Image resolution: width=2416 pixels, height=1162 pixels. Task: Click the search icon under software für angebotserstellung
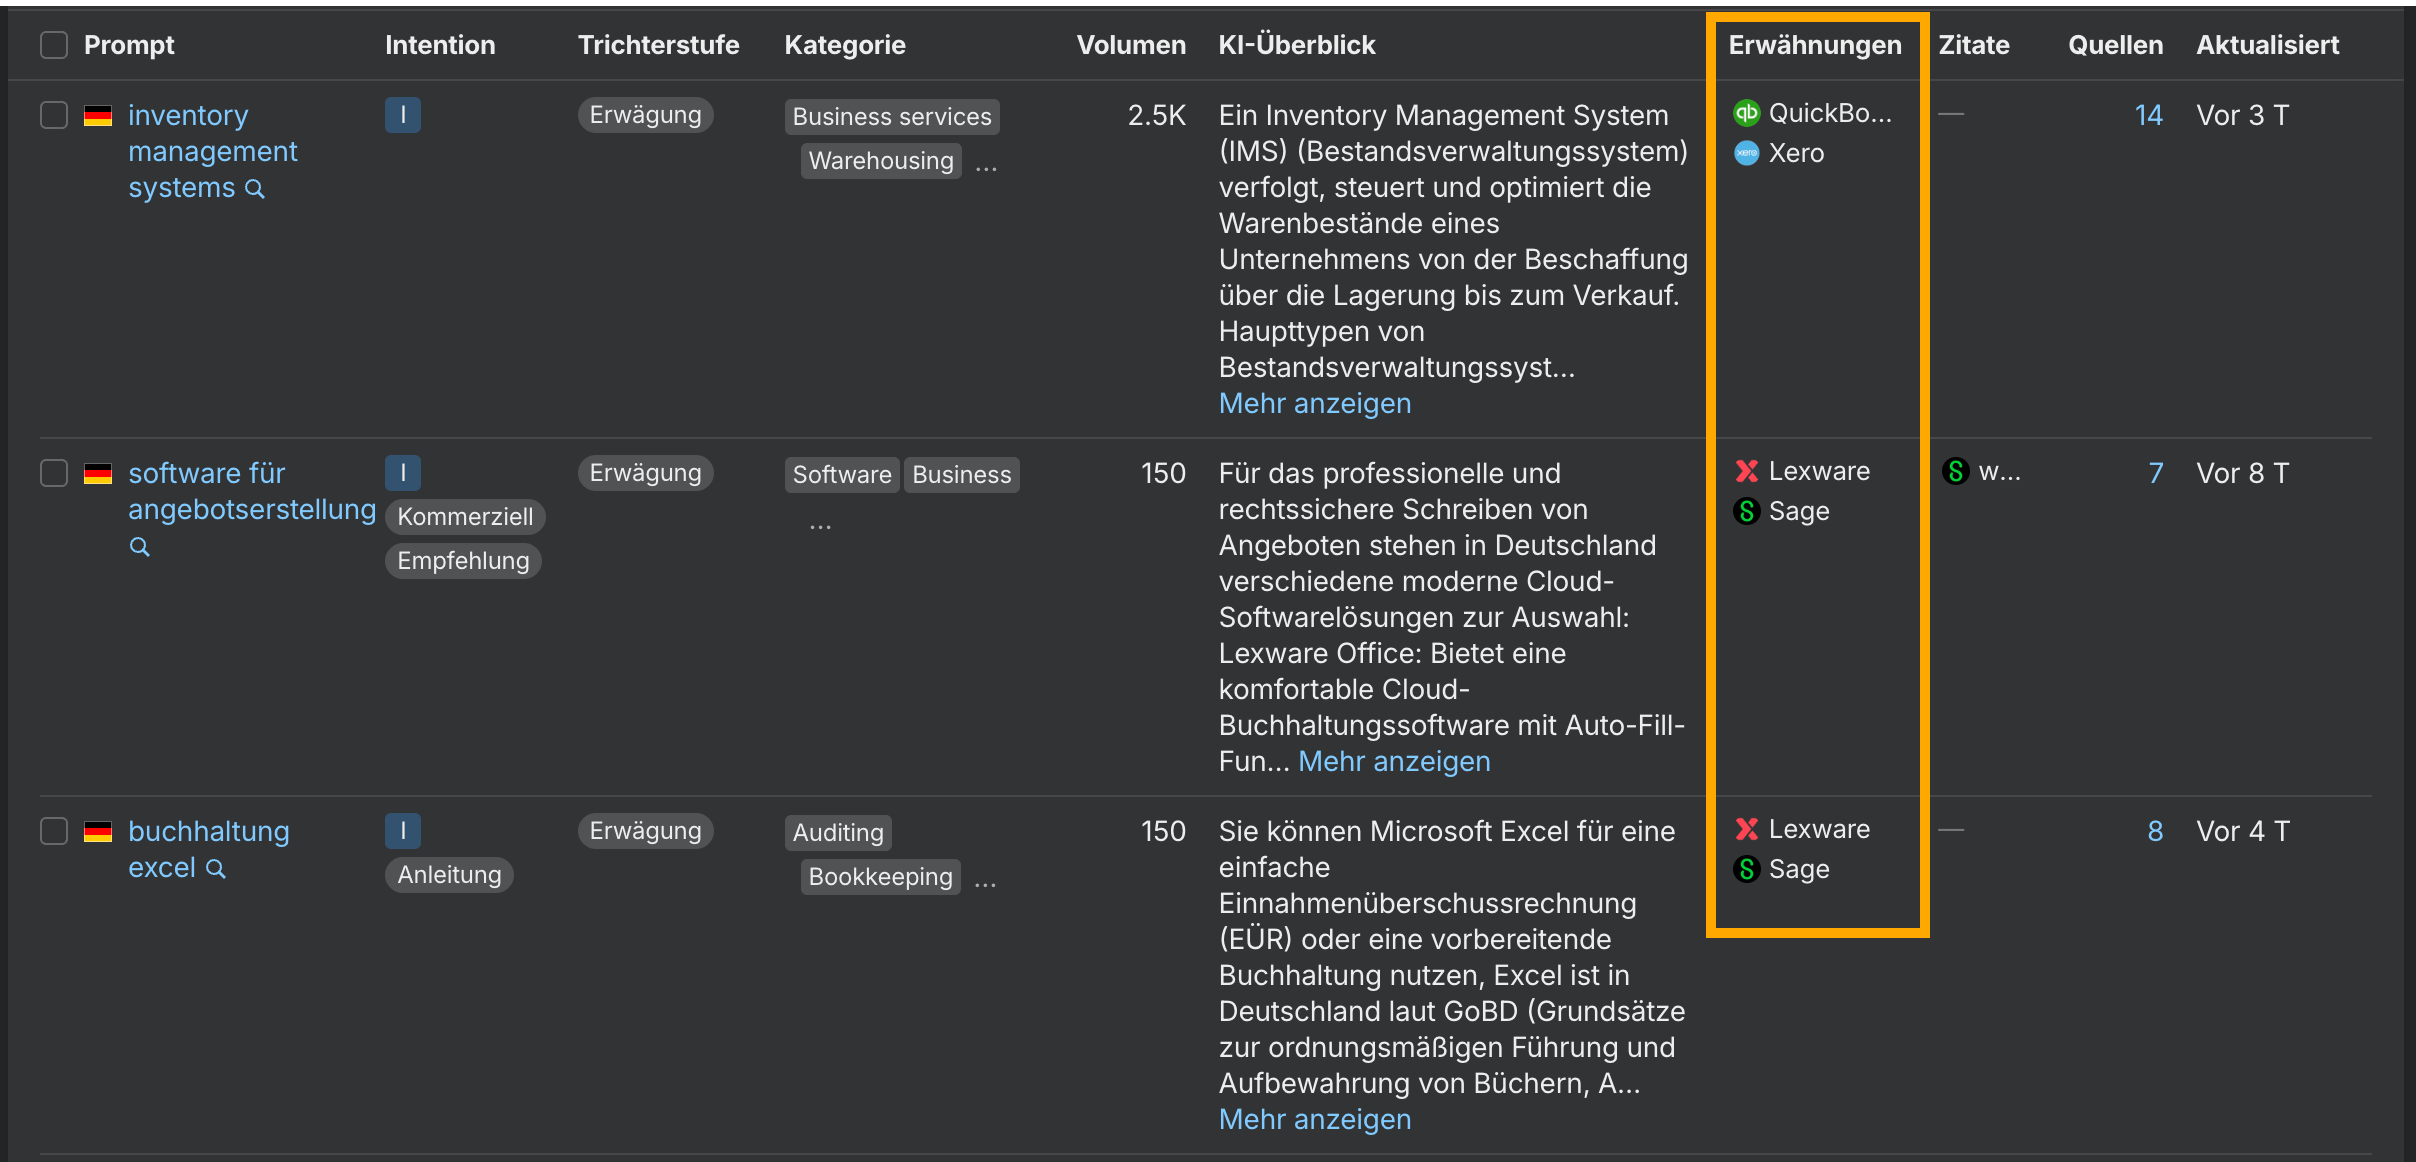tap(140, 547)
